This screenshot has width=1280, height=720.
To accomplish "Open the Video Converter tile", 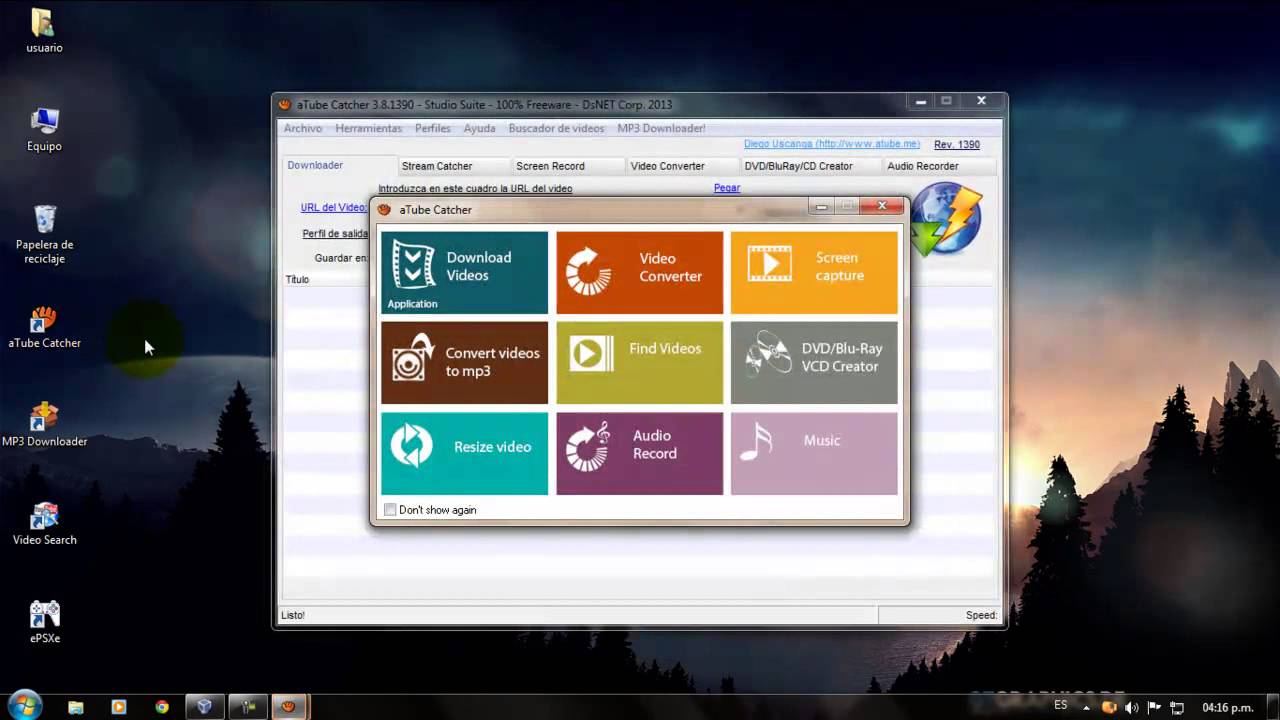I will (x=639, y=272).
